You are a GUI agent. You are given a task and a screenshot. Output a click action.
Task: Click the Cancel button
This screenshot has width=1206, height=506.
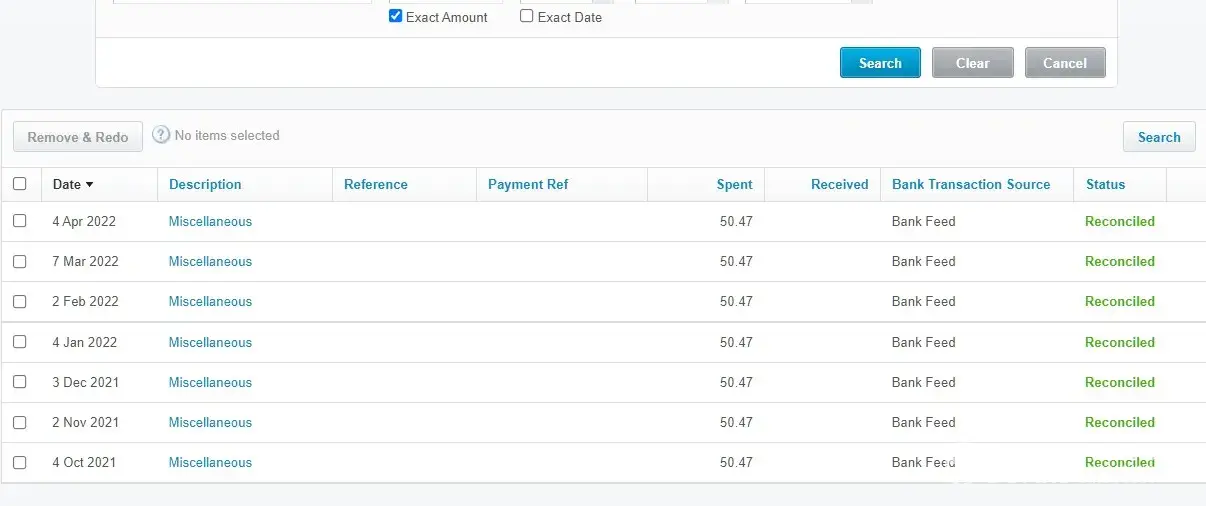[x=1065, y=63]
